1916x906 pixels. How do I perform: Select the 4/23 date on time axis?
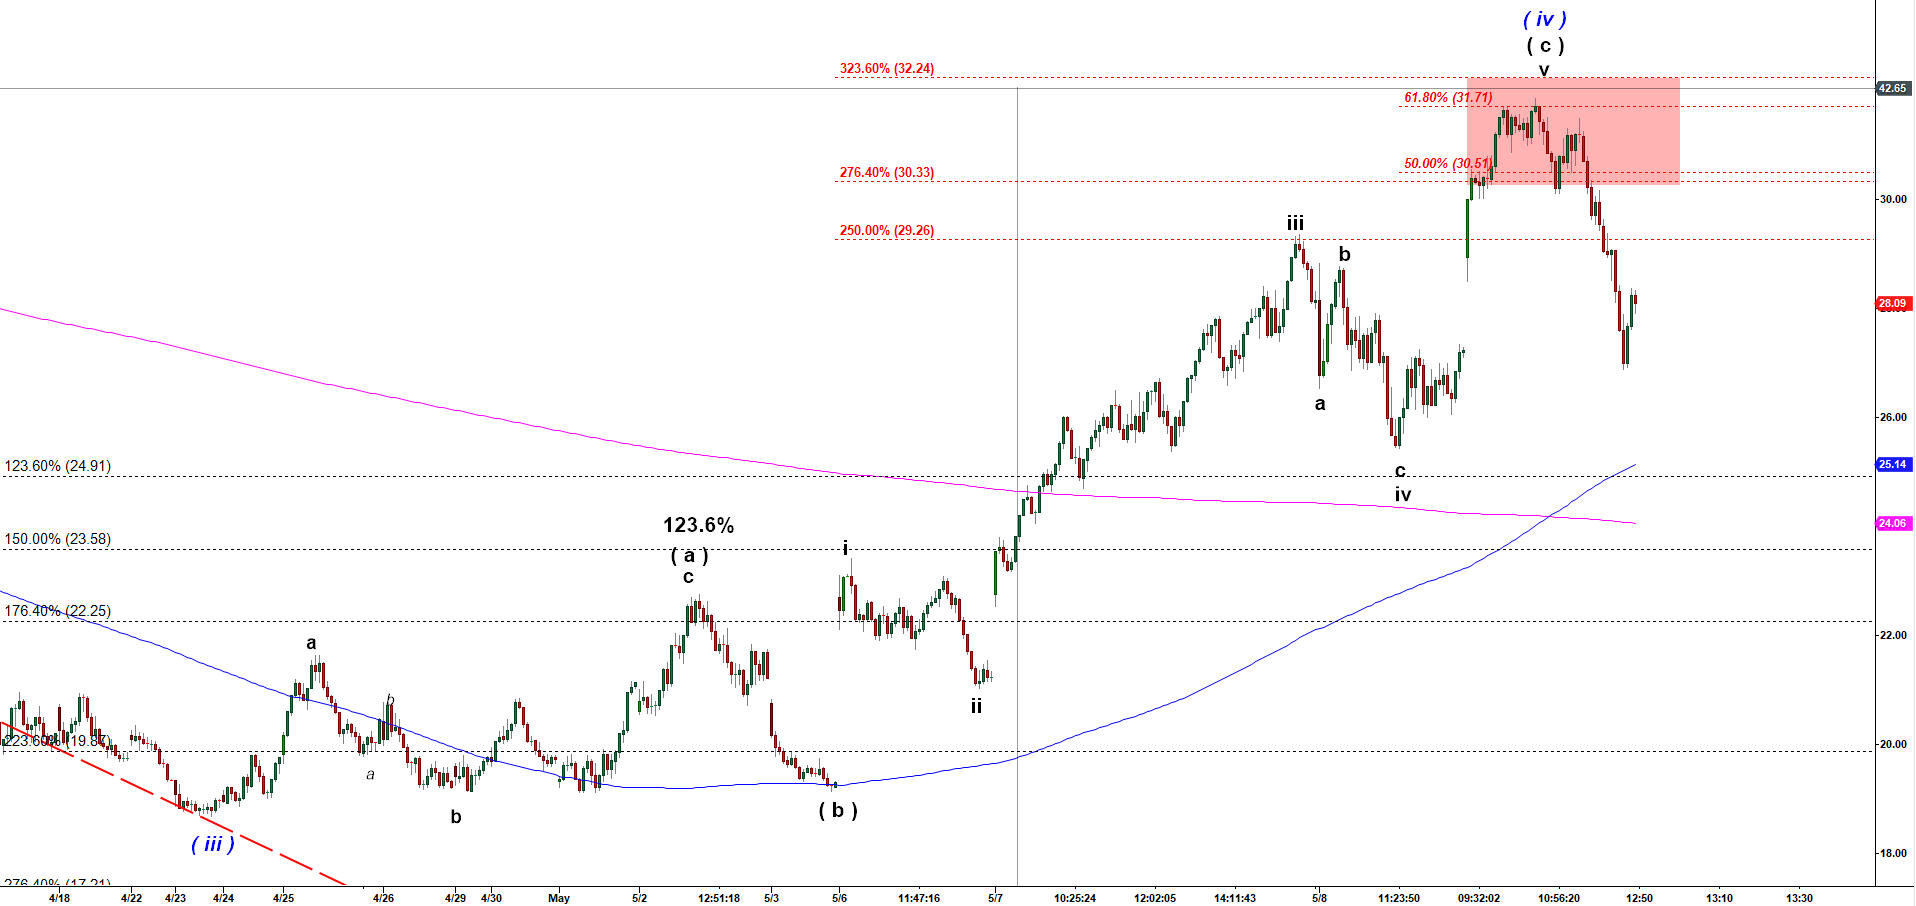click(175, 898)
